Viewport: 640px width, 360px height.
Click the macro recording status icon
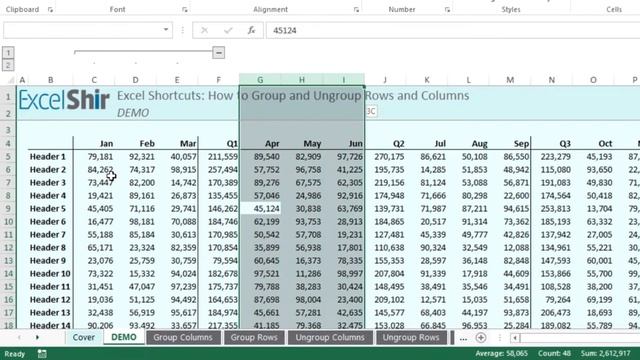(x=42, y=354)
